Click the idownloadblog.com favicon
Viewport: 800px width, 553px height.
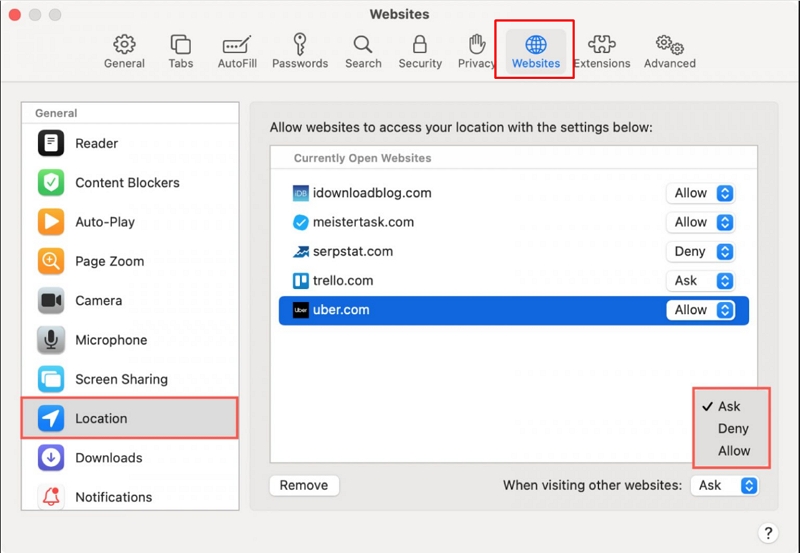click(x=301, y=193)
